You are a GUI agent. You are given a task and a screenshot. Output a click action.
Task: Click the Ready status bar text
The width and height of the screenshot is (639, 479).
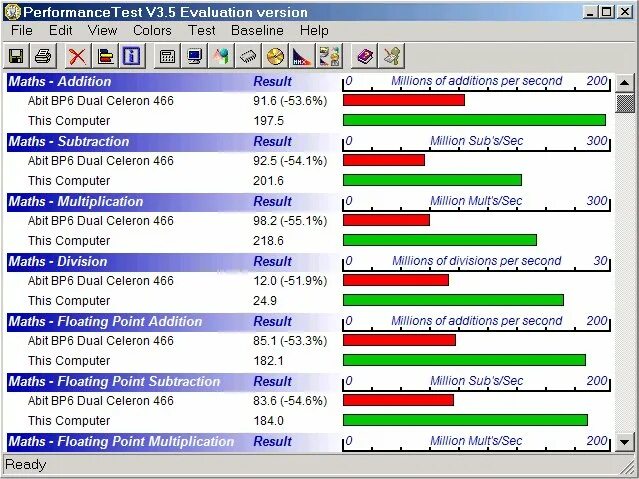[26, 464]
